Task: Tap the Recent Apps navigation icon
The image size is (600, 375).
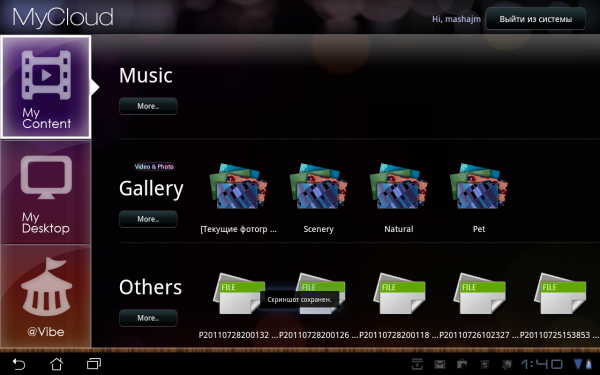Action: pyautogui.click(x=94, y=364)
